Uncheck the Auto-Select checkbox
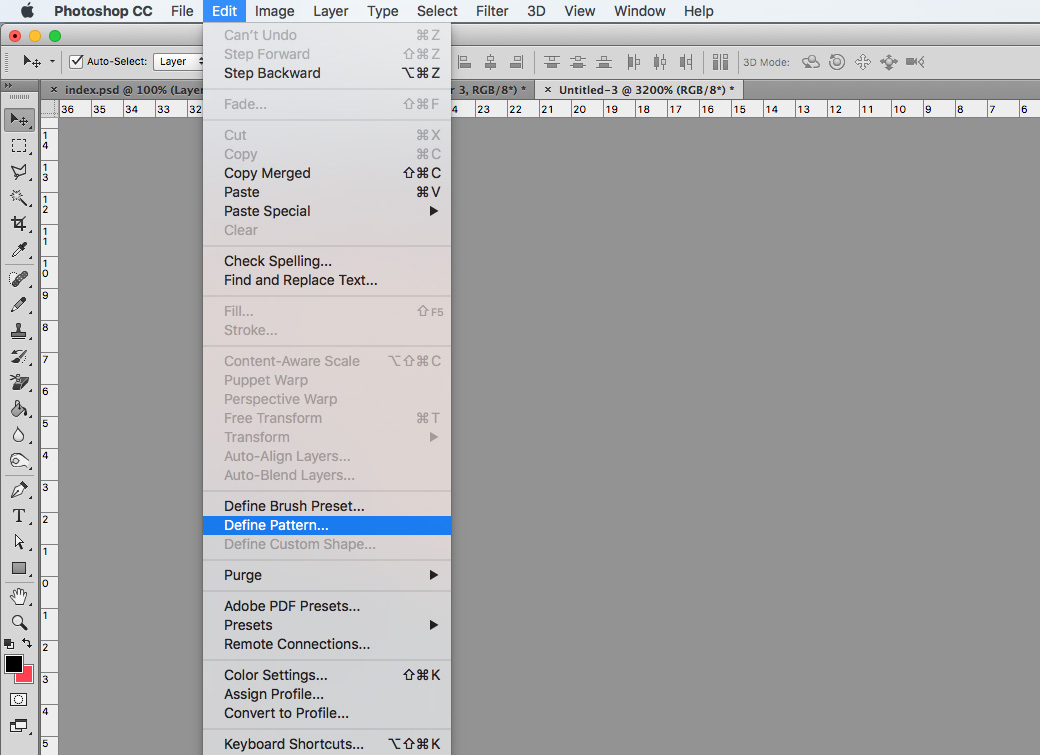Viewport: 1040px width, 755px height. (x=76, y=62)
